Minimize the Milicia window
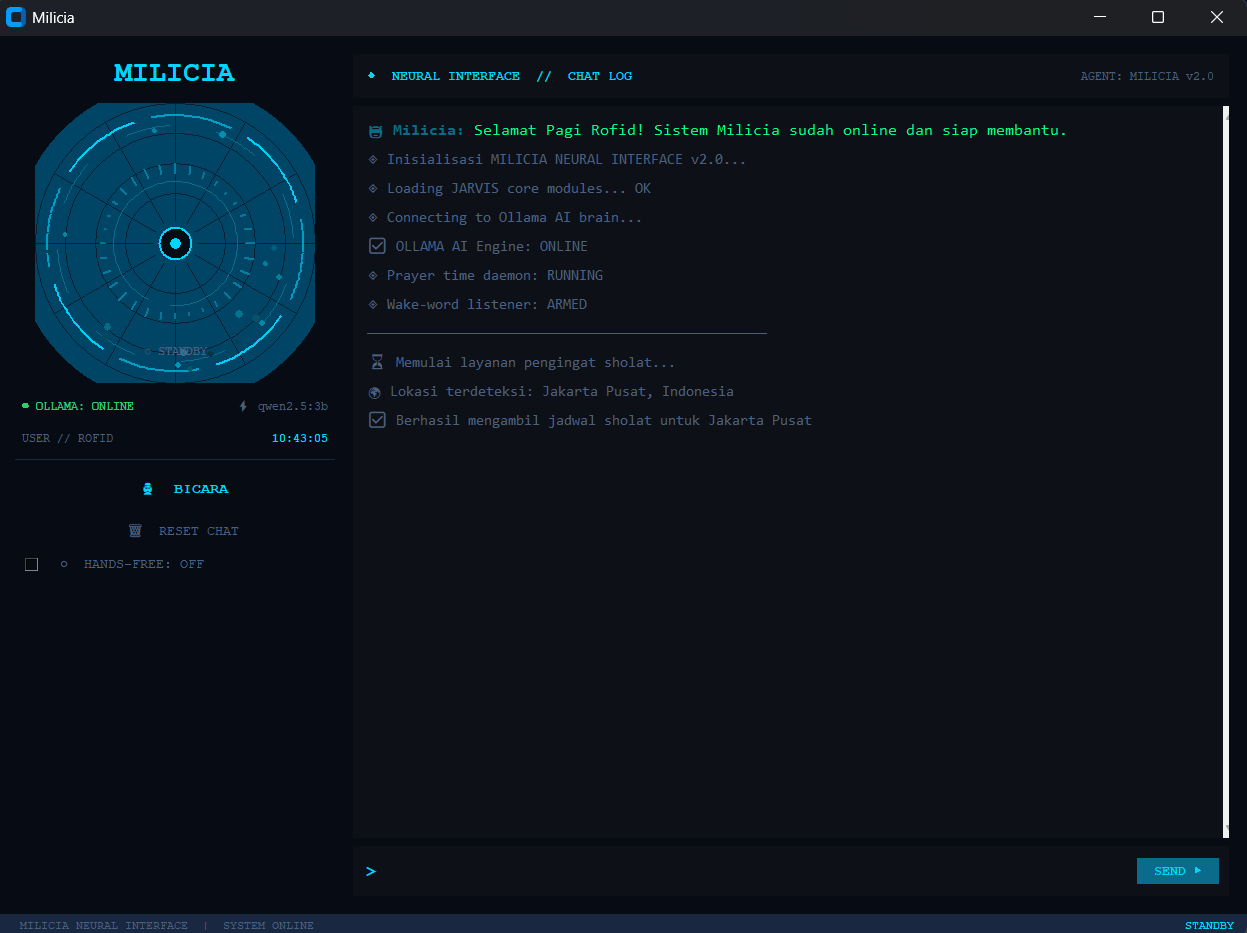 (x=1100, y=17)
